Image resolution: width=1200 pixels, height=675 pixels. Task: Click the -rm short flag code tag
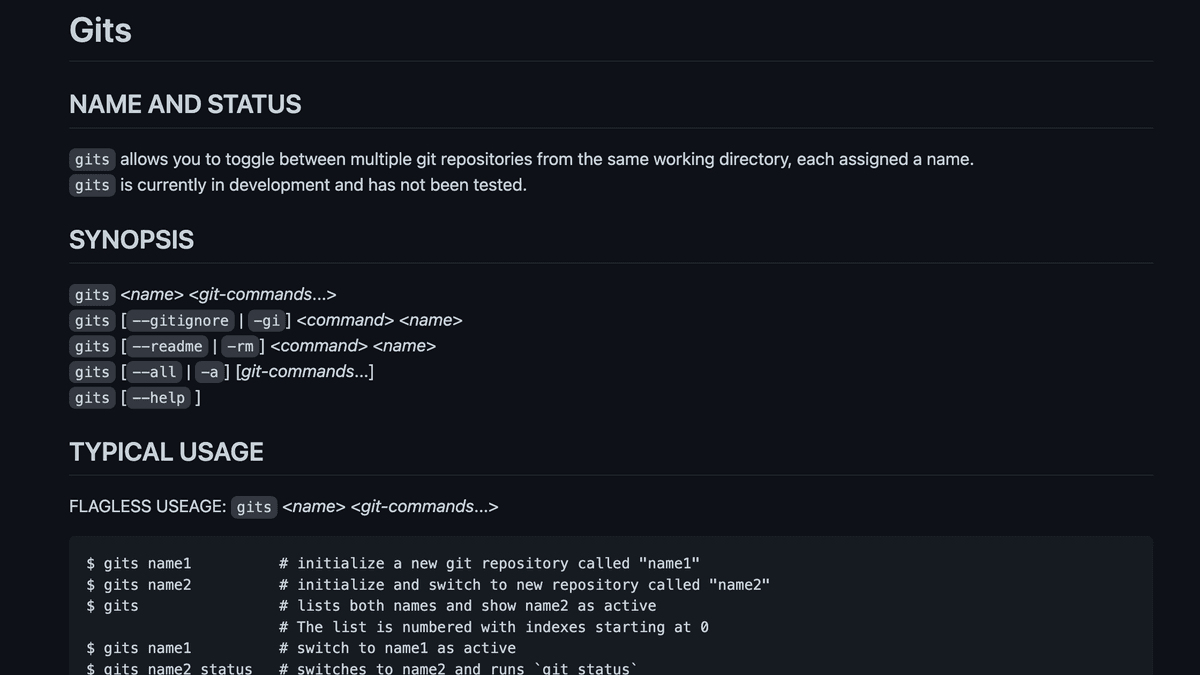point(240,346)
